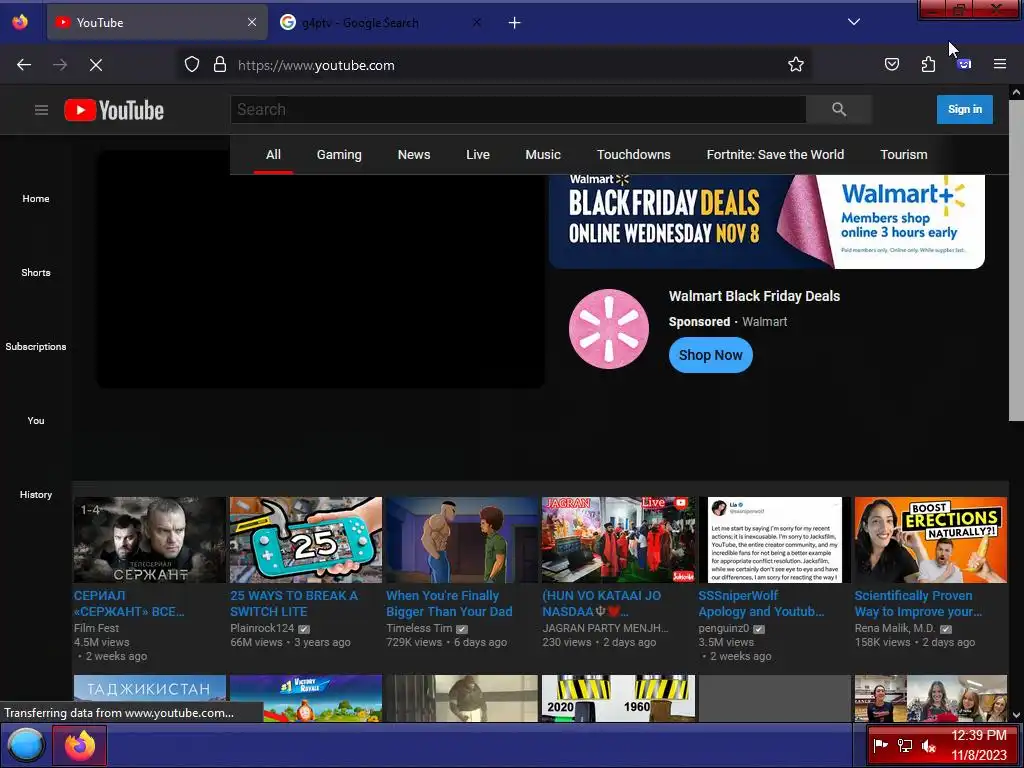Select the Tourism chip
The width and height of the screenshot is (1024, 768).
(x=903, y=155)
